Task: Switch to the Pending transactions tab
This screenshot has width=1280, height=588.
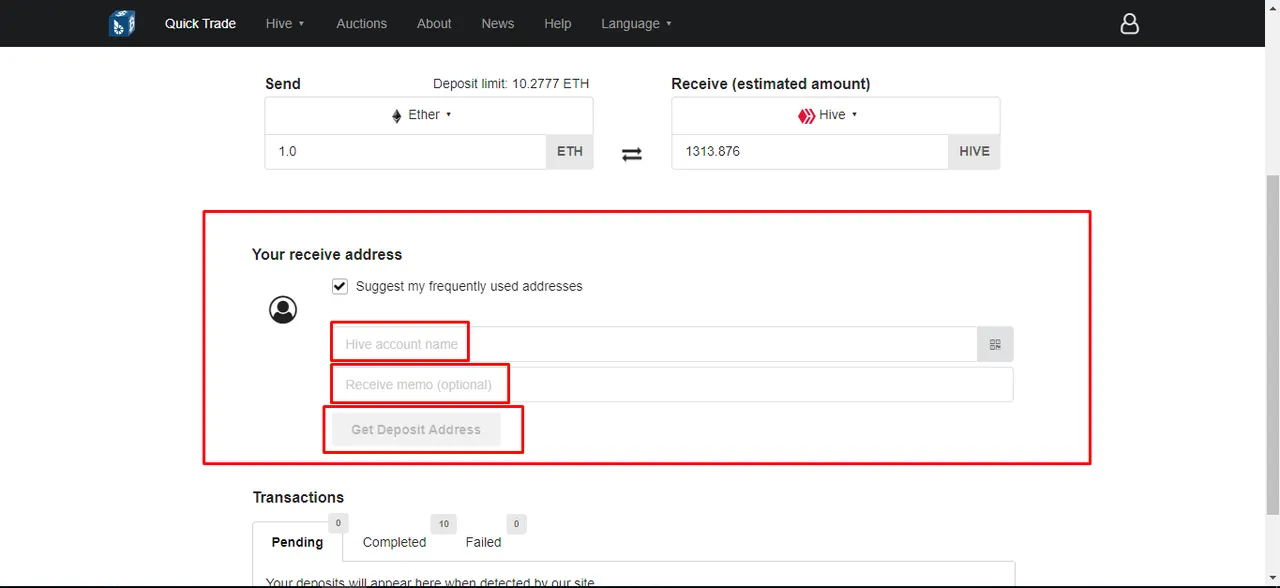Action: (297, 542)
